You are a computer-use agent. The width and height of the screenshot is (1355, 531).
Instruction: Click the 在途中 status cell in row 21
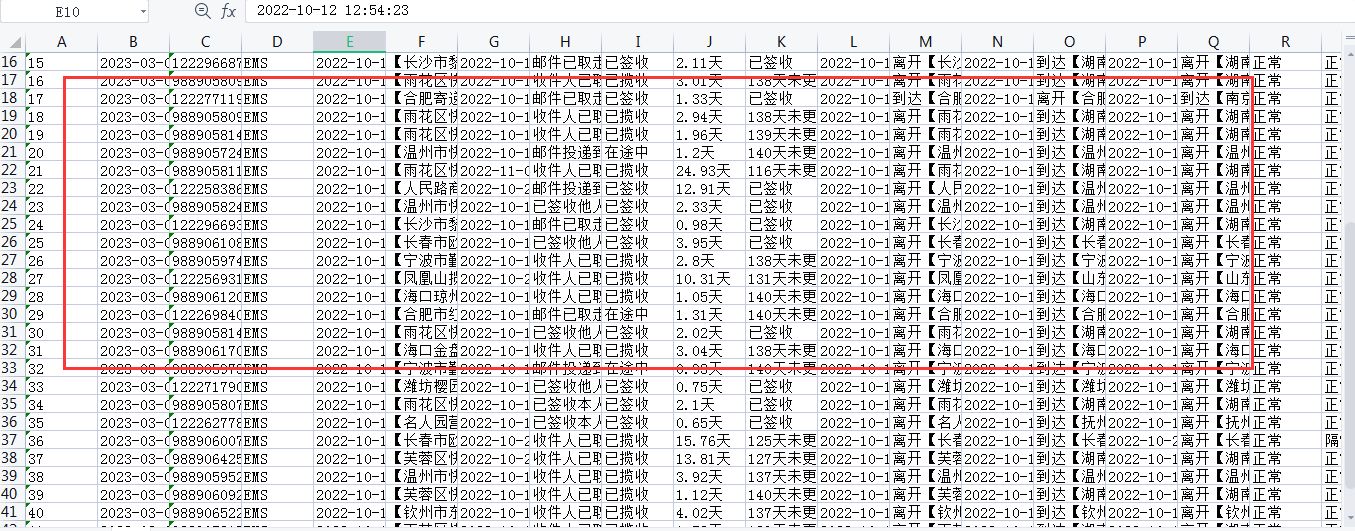(637, 152)
